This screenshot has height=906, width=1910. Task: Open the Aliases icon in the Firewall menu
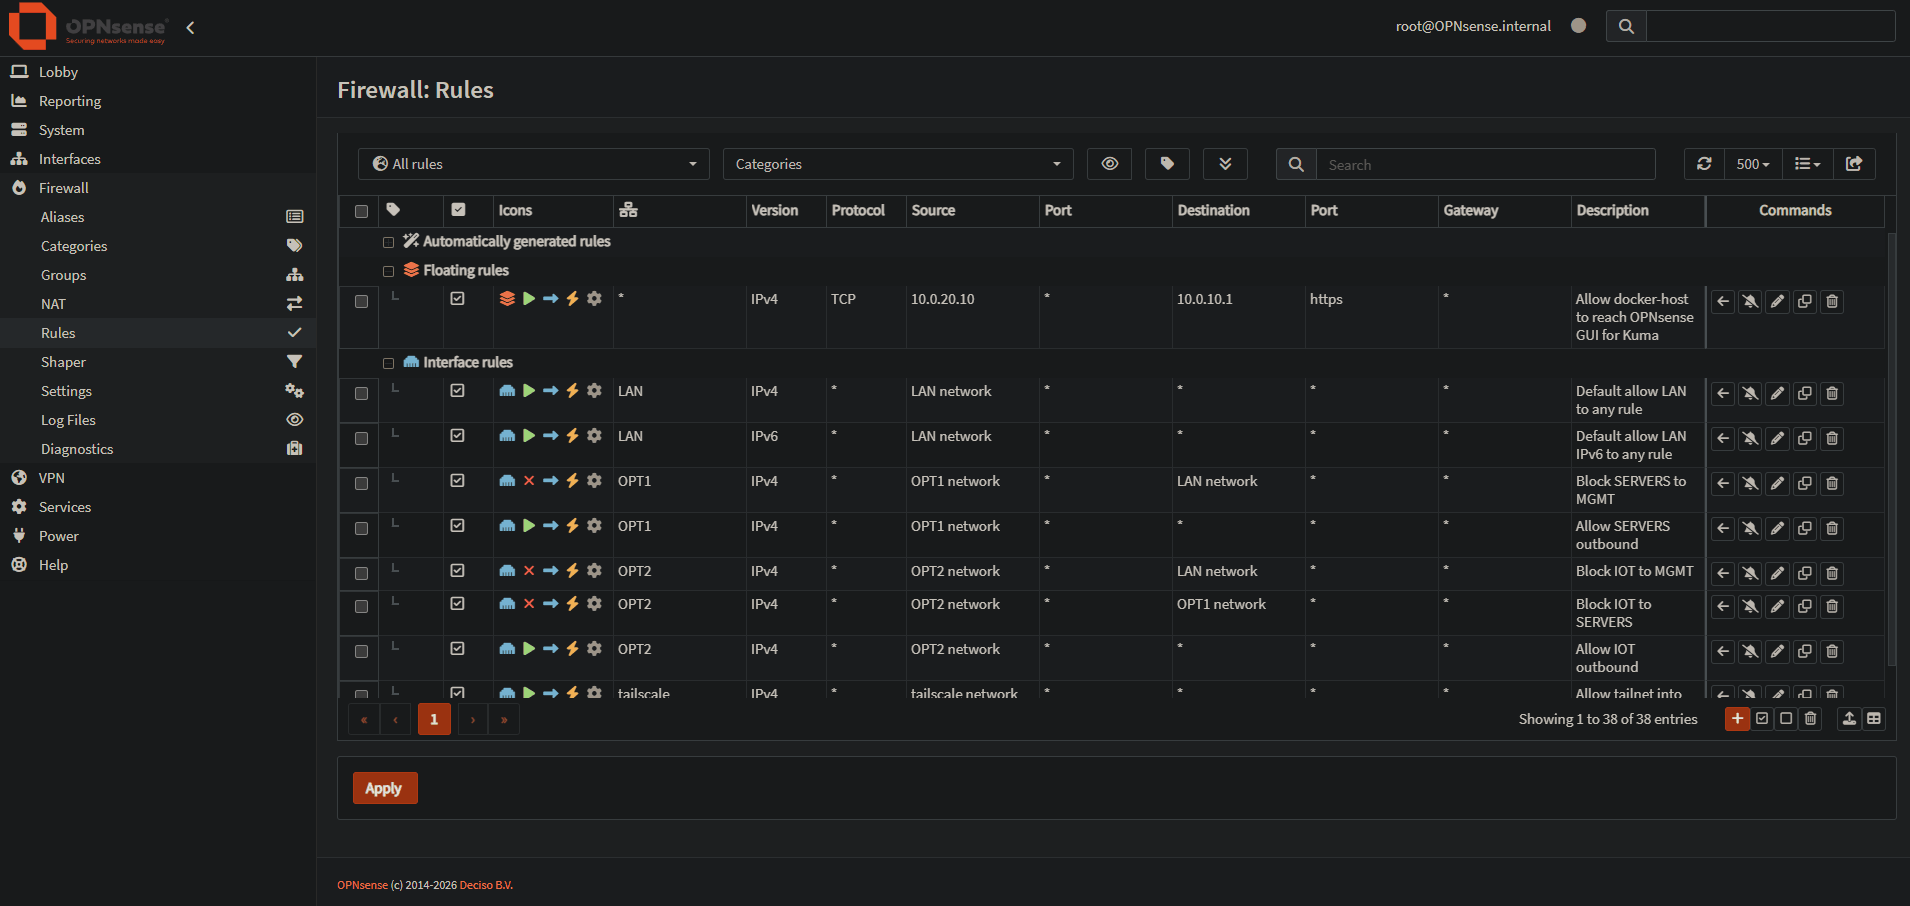pyautogui.click(x=294, y=217)
